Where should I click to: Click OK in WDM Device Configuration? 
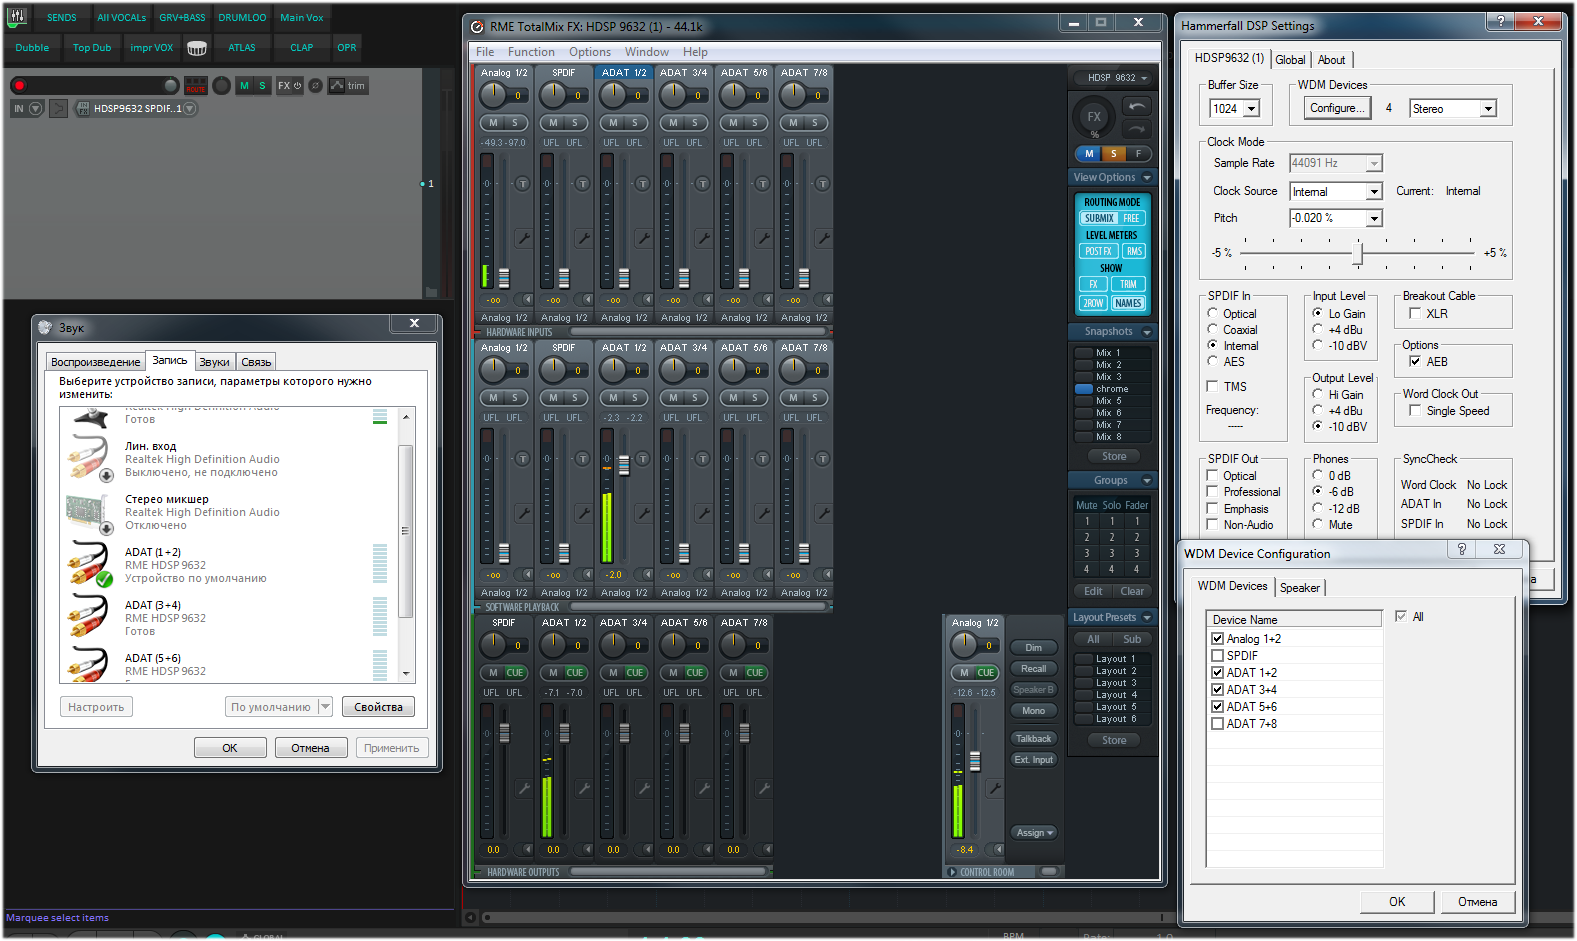click(1397, 902)
